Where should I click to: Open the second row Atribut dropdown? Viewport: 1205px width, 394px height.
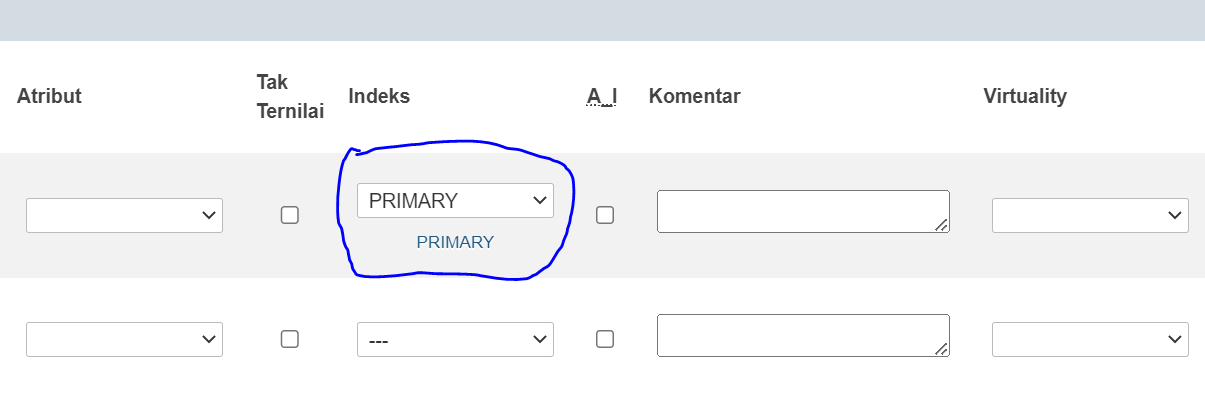click(x=124, y=339)
